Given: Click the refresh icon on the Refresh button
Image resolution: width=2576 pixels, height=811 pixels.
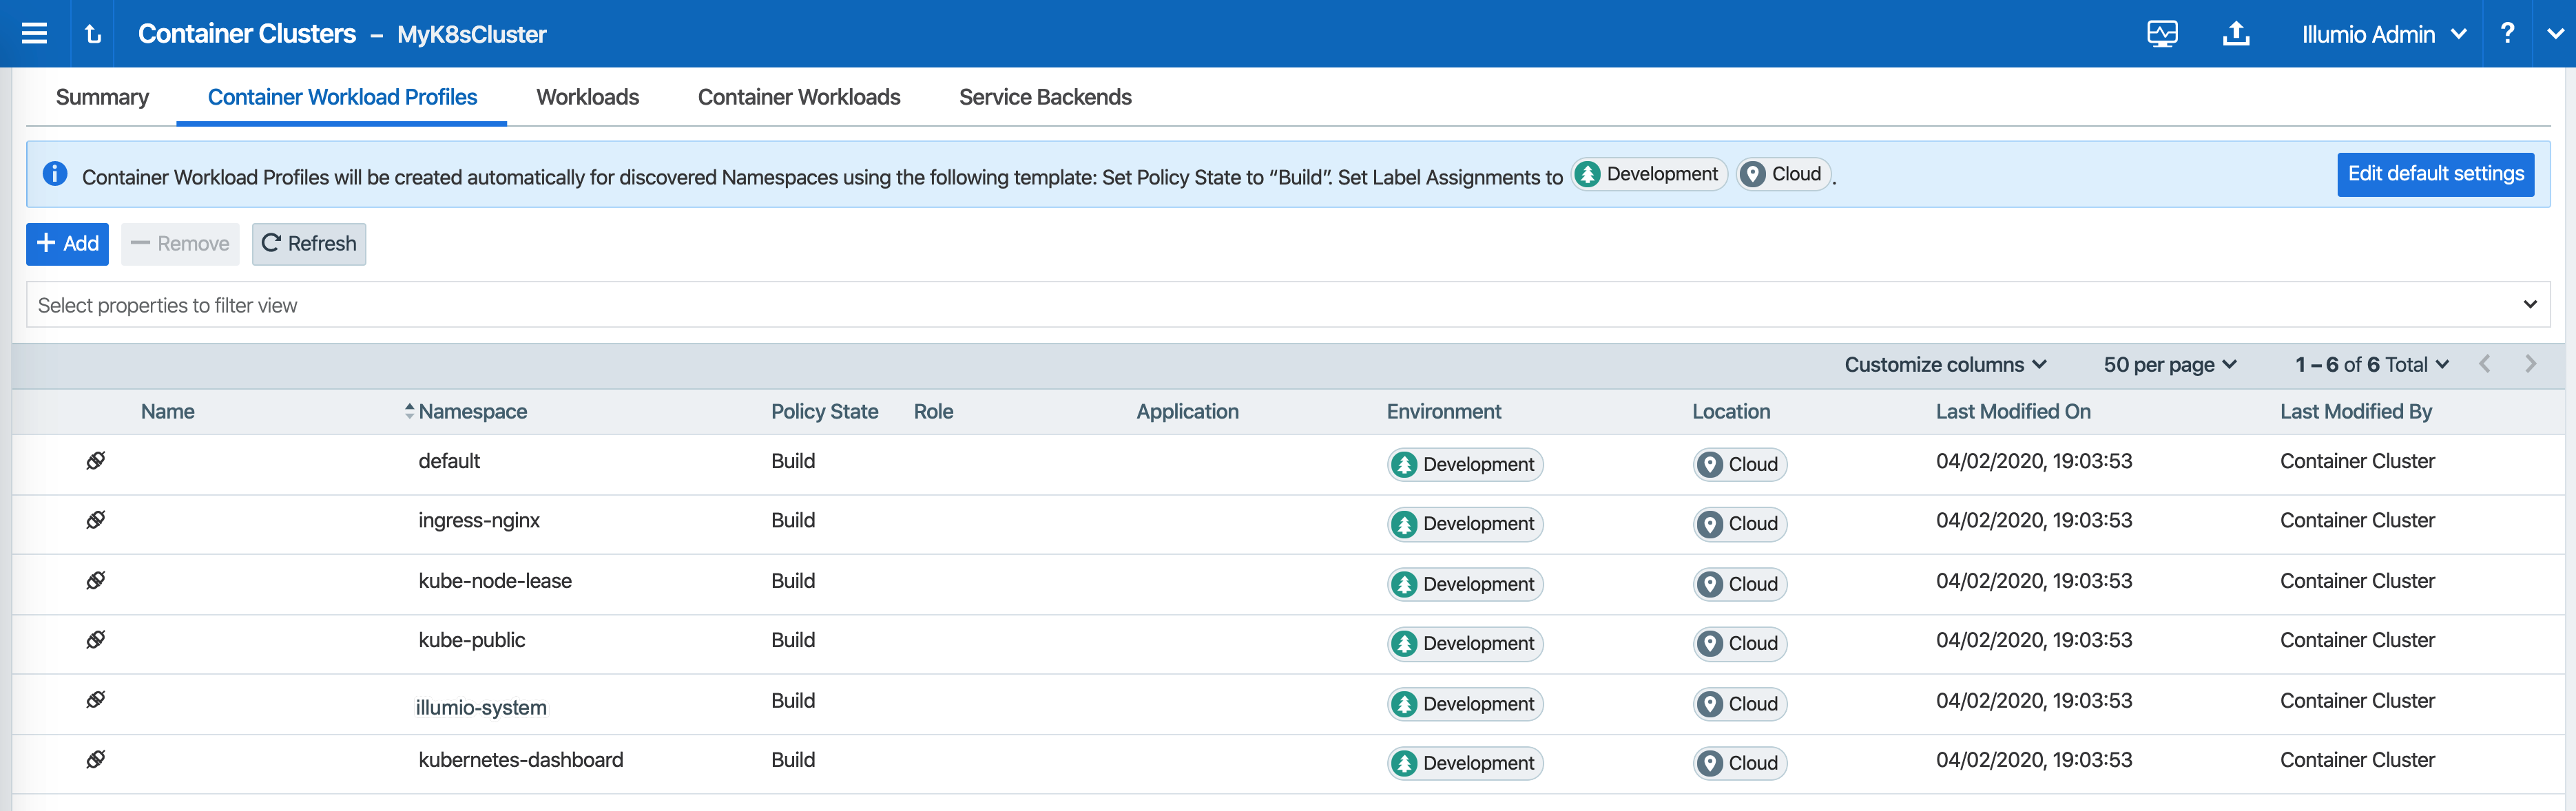Looking at the screenshot, I should tap(271, 243).
